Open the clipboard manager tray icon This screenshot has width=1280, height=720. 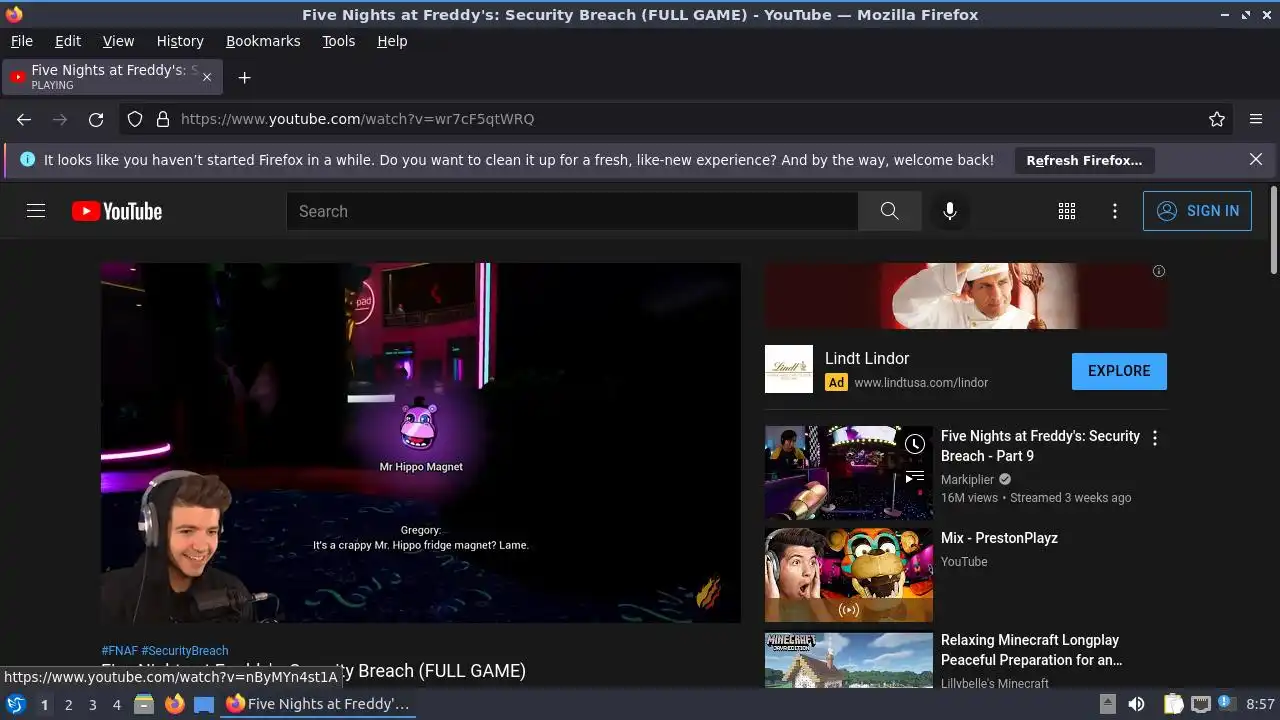pos(1174,704)
